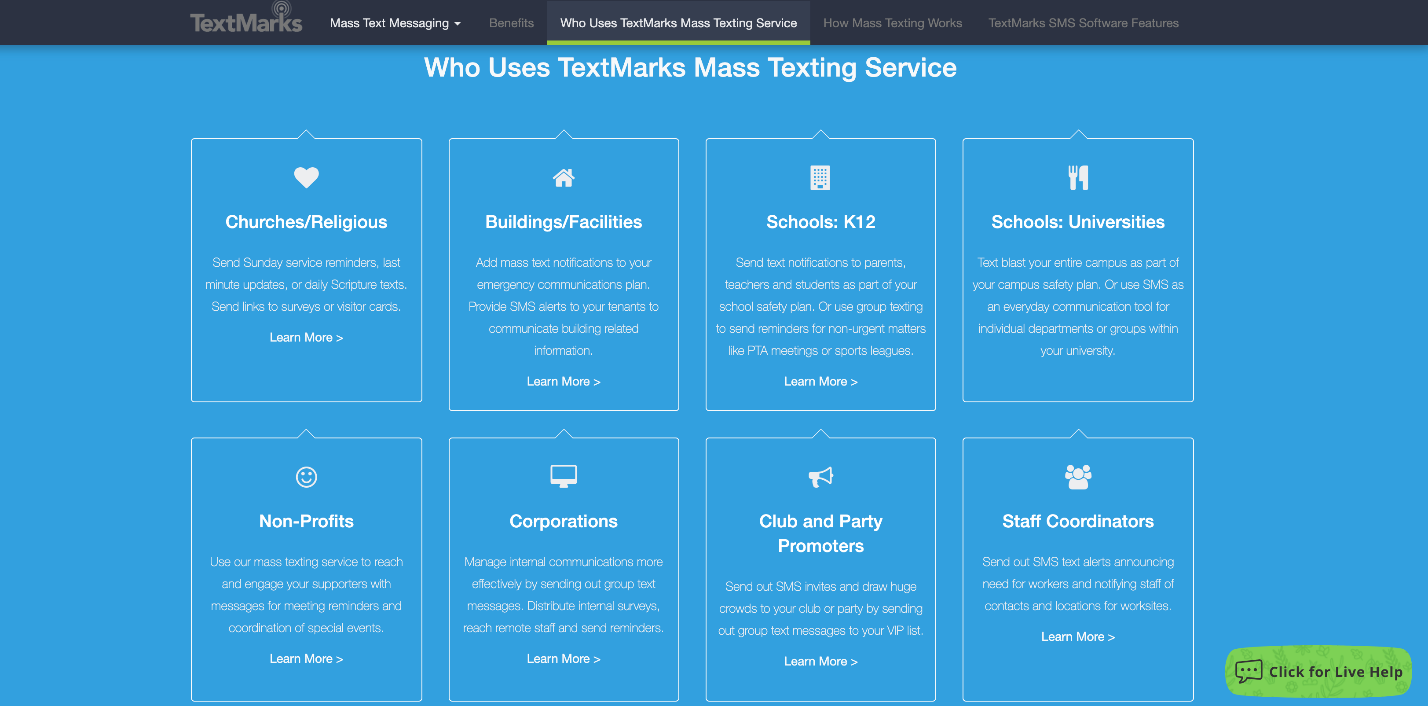Open How Mass Texting Works nav item
1428x706 pixels.
pos(893,23)
